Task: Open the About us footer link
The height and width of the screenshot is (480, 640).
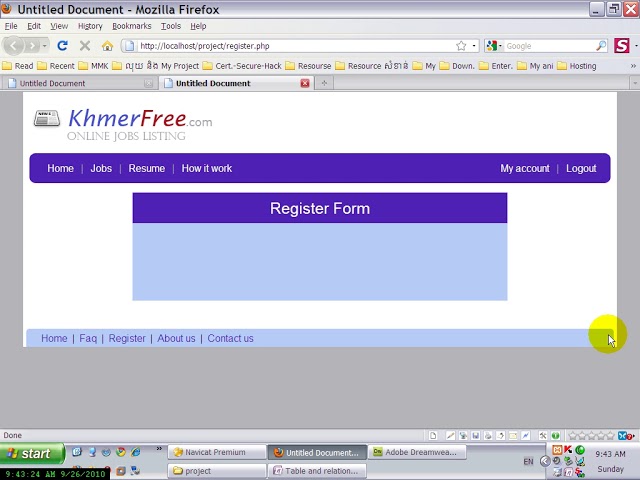Action: 176,338
